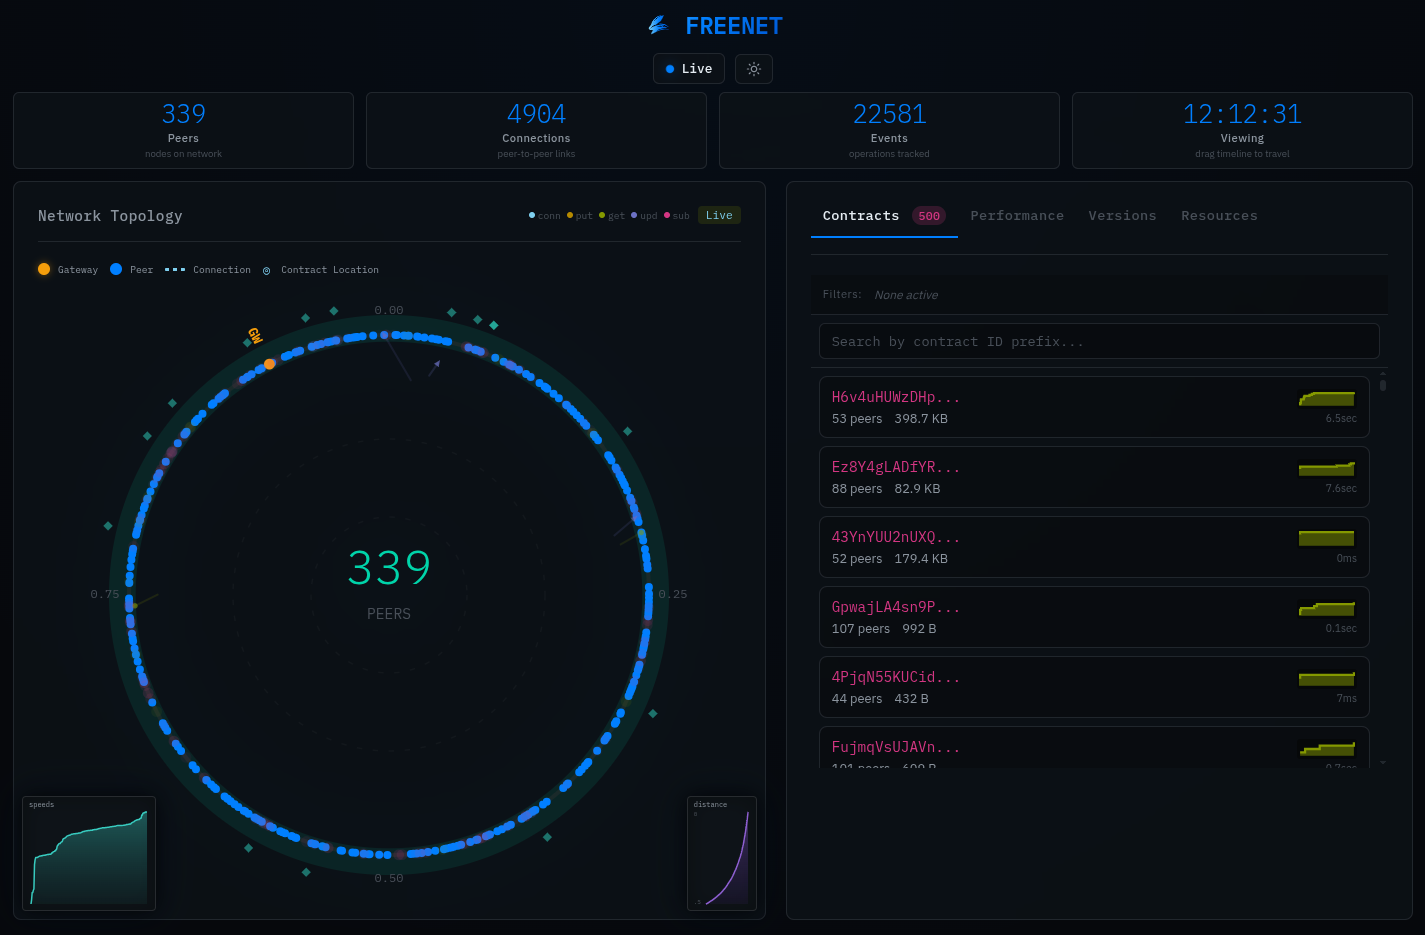
Task: Click the Freenet rabbit logo icon
Action: pos(658,25)
